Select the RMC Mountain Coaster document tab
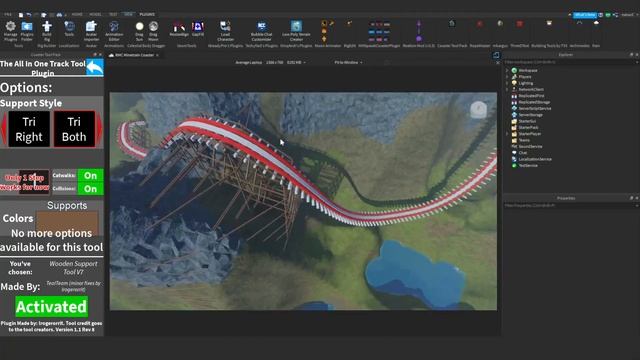 point(134,55)
